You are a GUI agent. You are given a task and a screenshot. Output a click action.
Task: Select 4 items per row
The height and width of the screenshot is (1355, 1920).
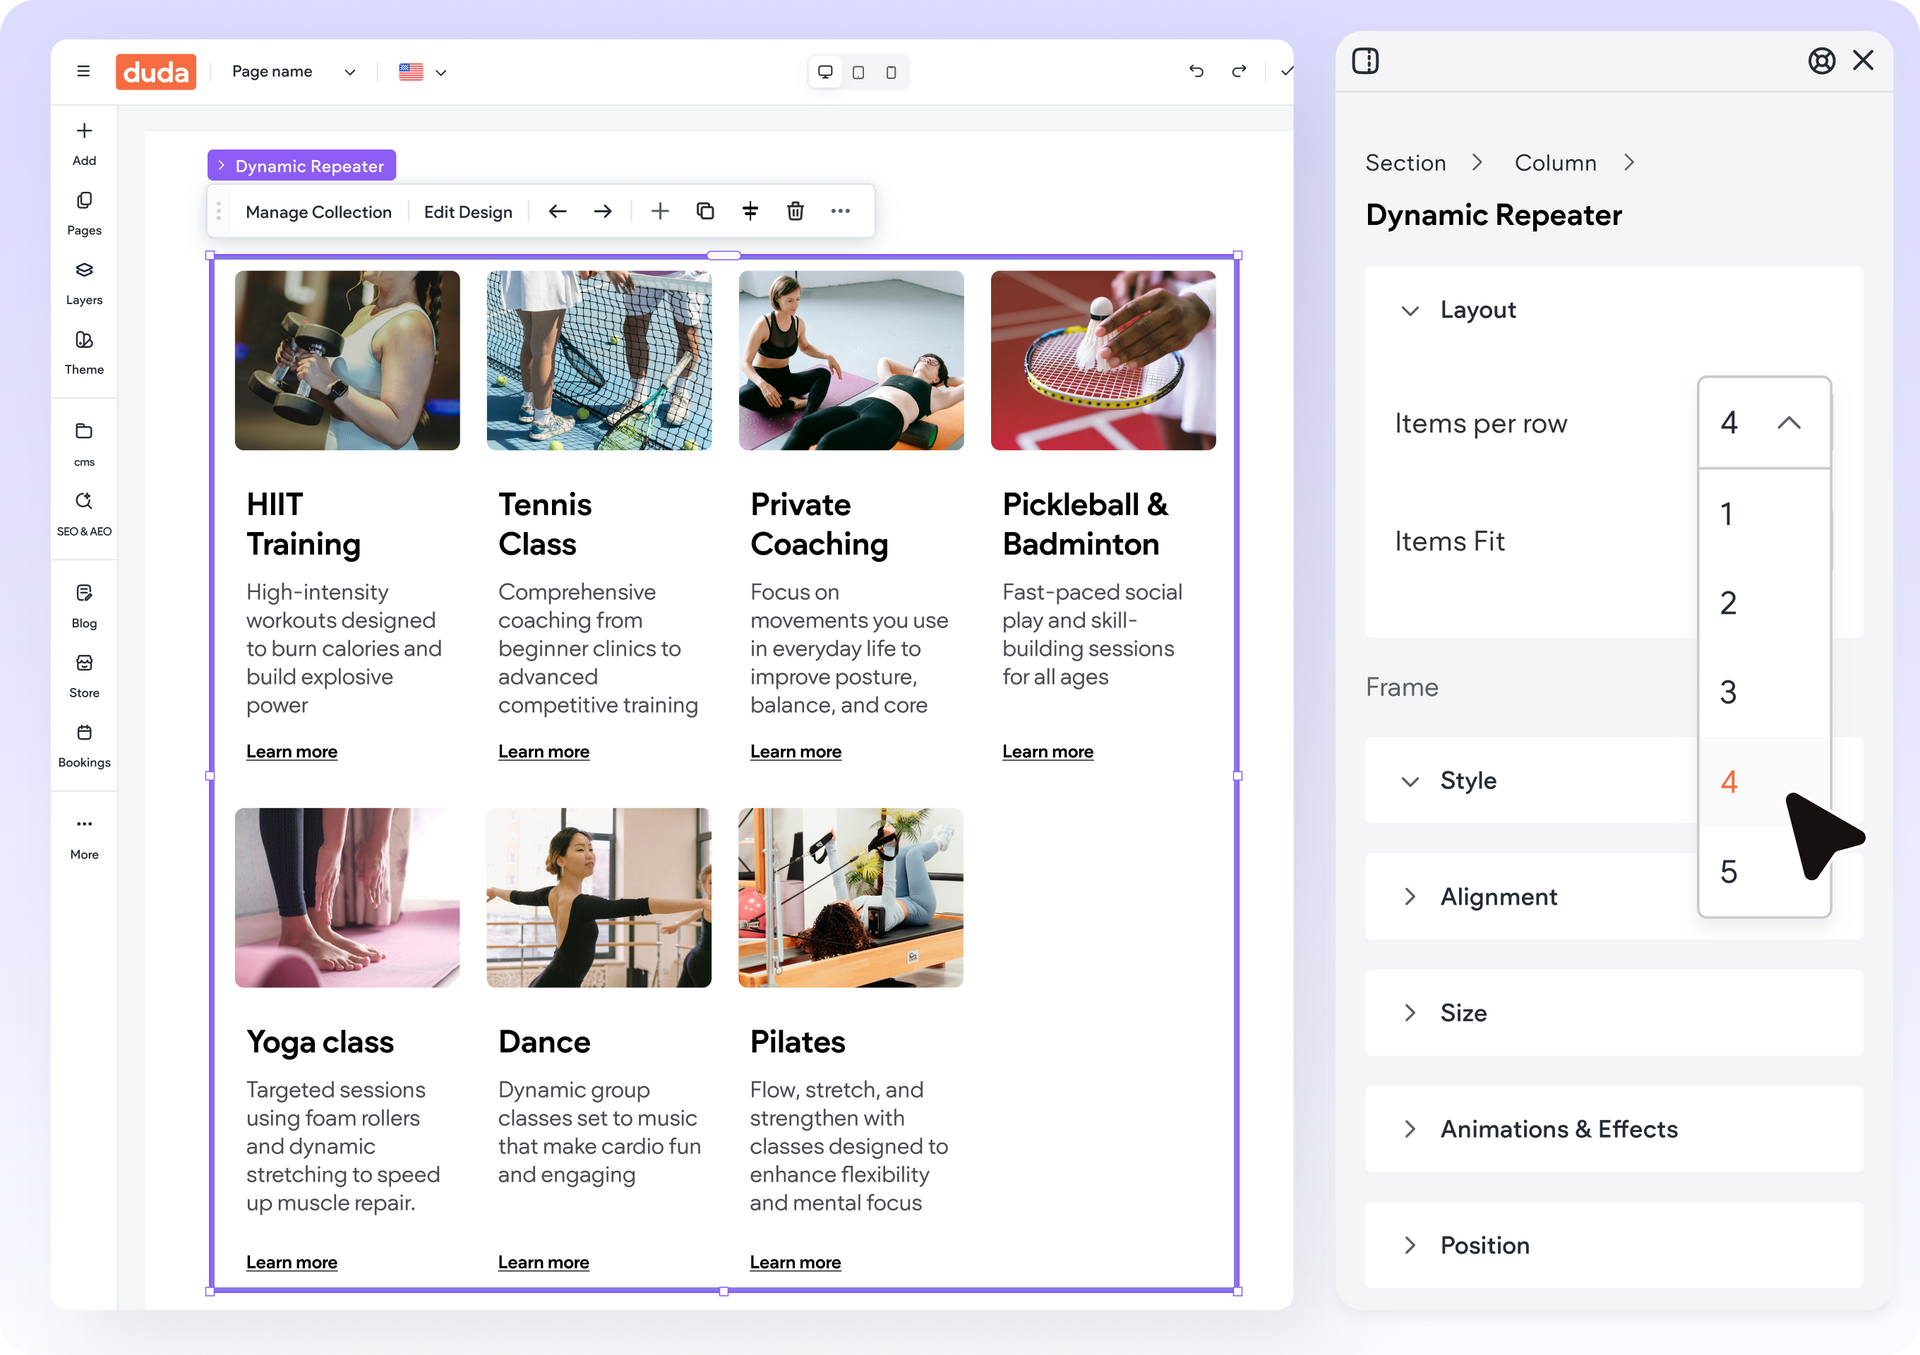coord(1764,782)
